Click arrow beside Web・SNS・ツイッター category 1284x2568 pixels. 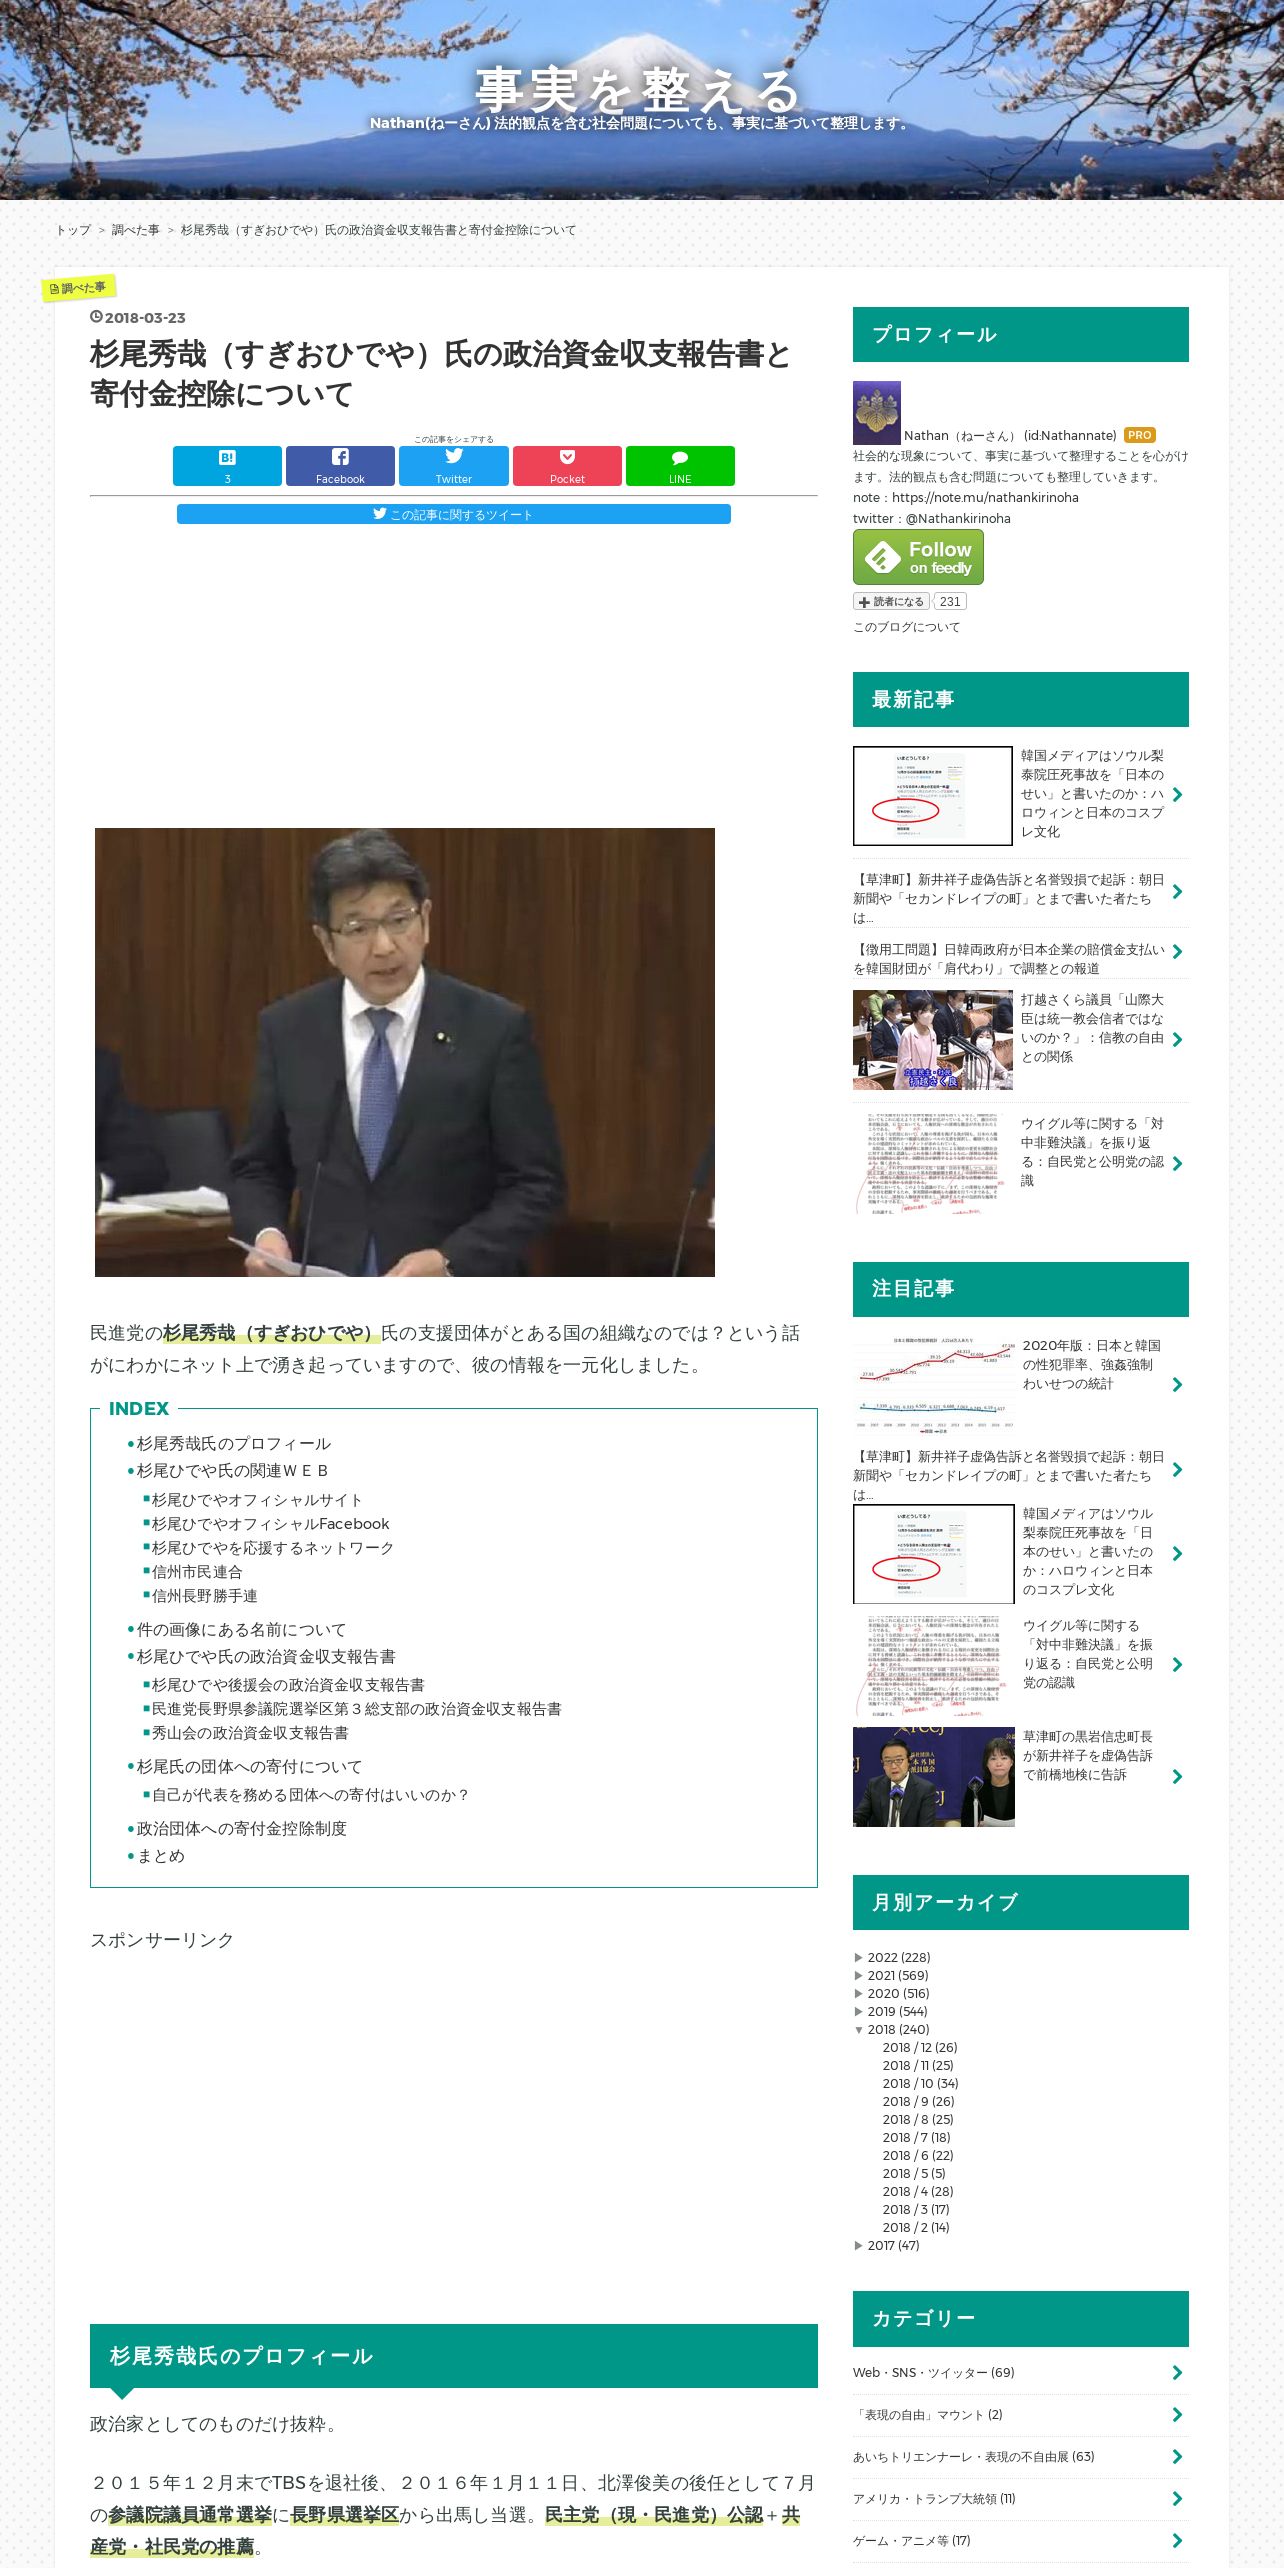tap(1177, 2373)
